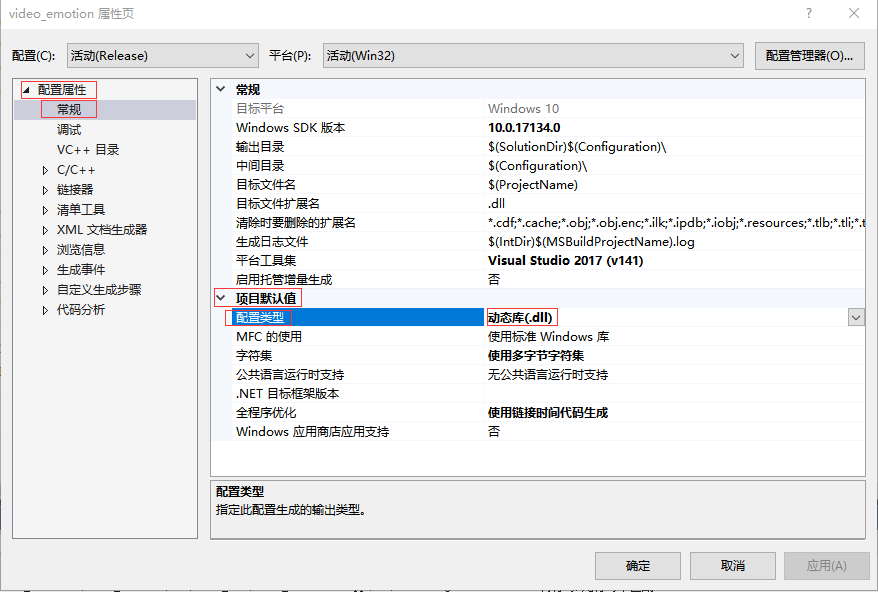Image resolution: width=878 pixels, height=592 pixels.
Task: Close the video_emotion 属性页 dialog
Action: 853,13
